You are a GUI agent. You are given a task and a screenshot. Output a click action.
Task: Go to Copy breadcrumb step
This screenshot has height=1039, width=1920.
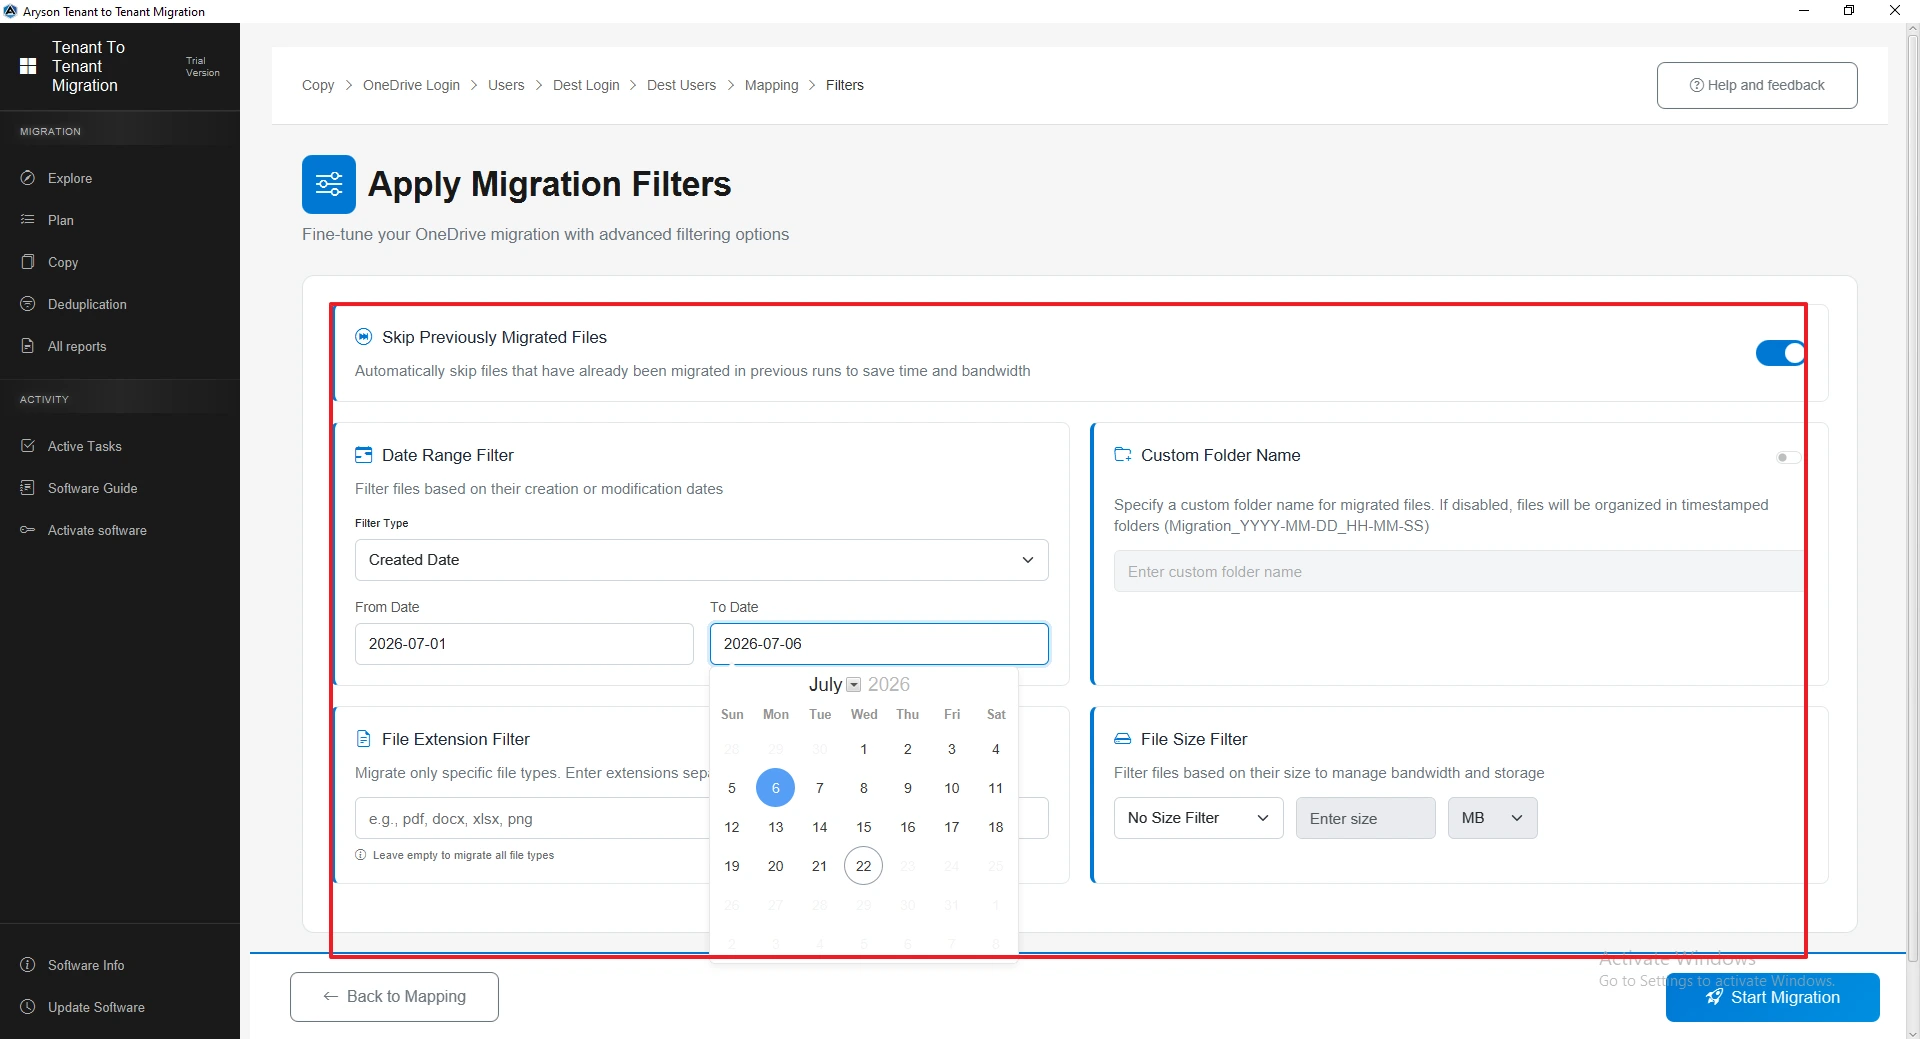click(318, 85)
